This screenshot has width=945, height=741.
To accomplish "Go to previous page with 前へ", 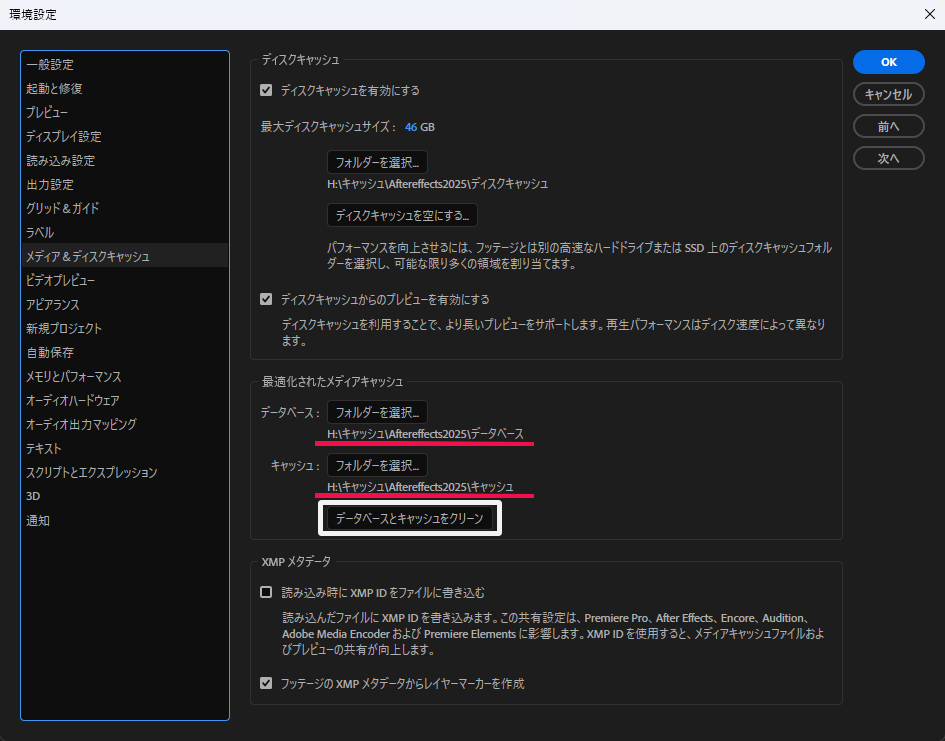I will point(888,126).
